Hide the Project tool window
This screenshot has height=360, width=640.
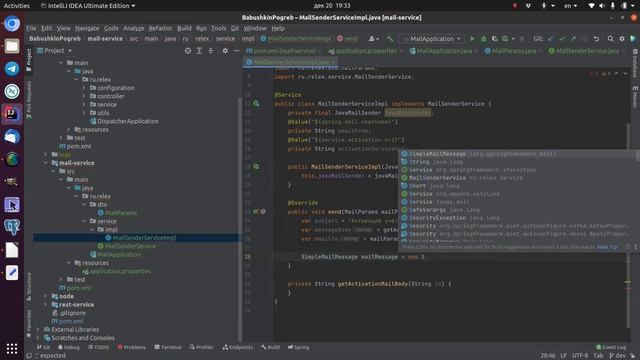point(236,51)
